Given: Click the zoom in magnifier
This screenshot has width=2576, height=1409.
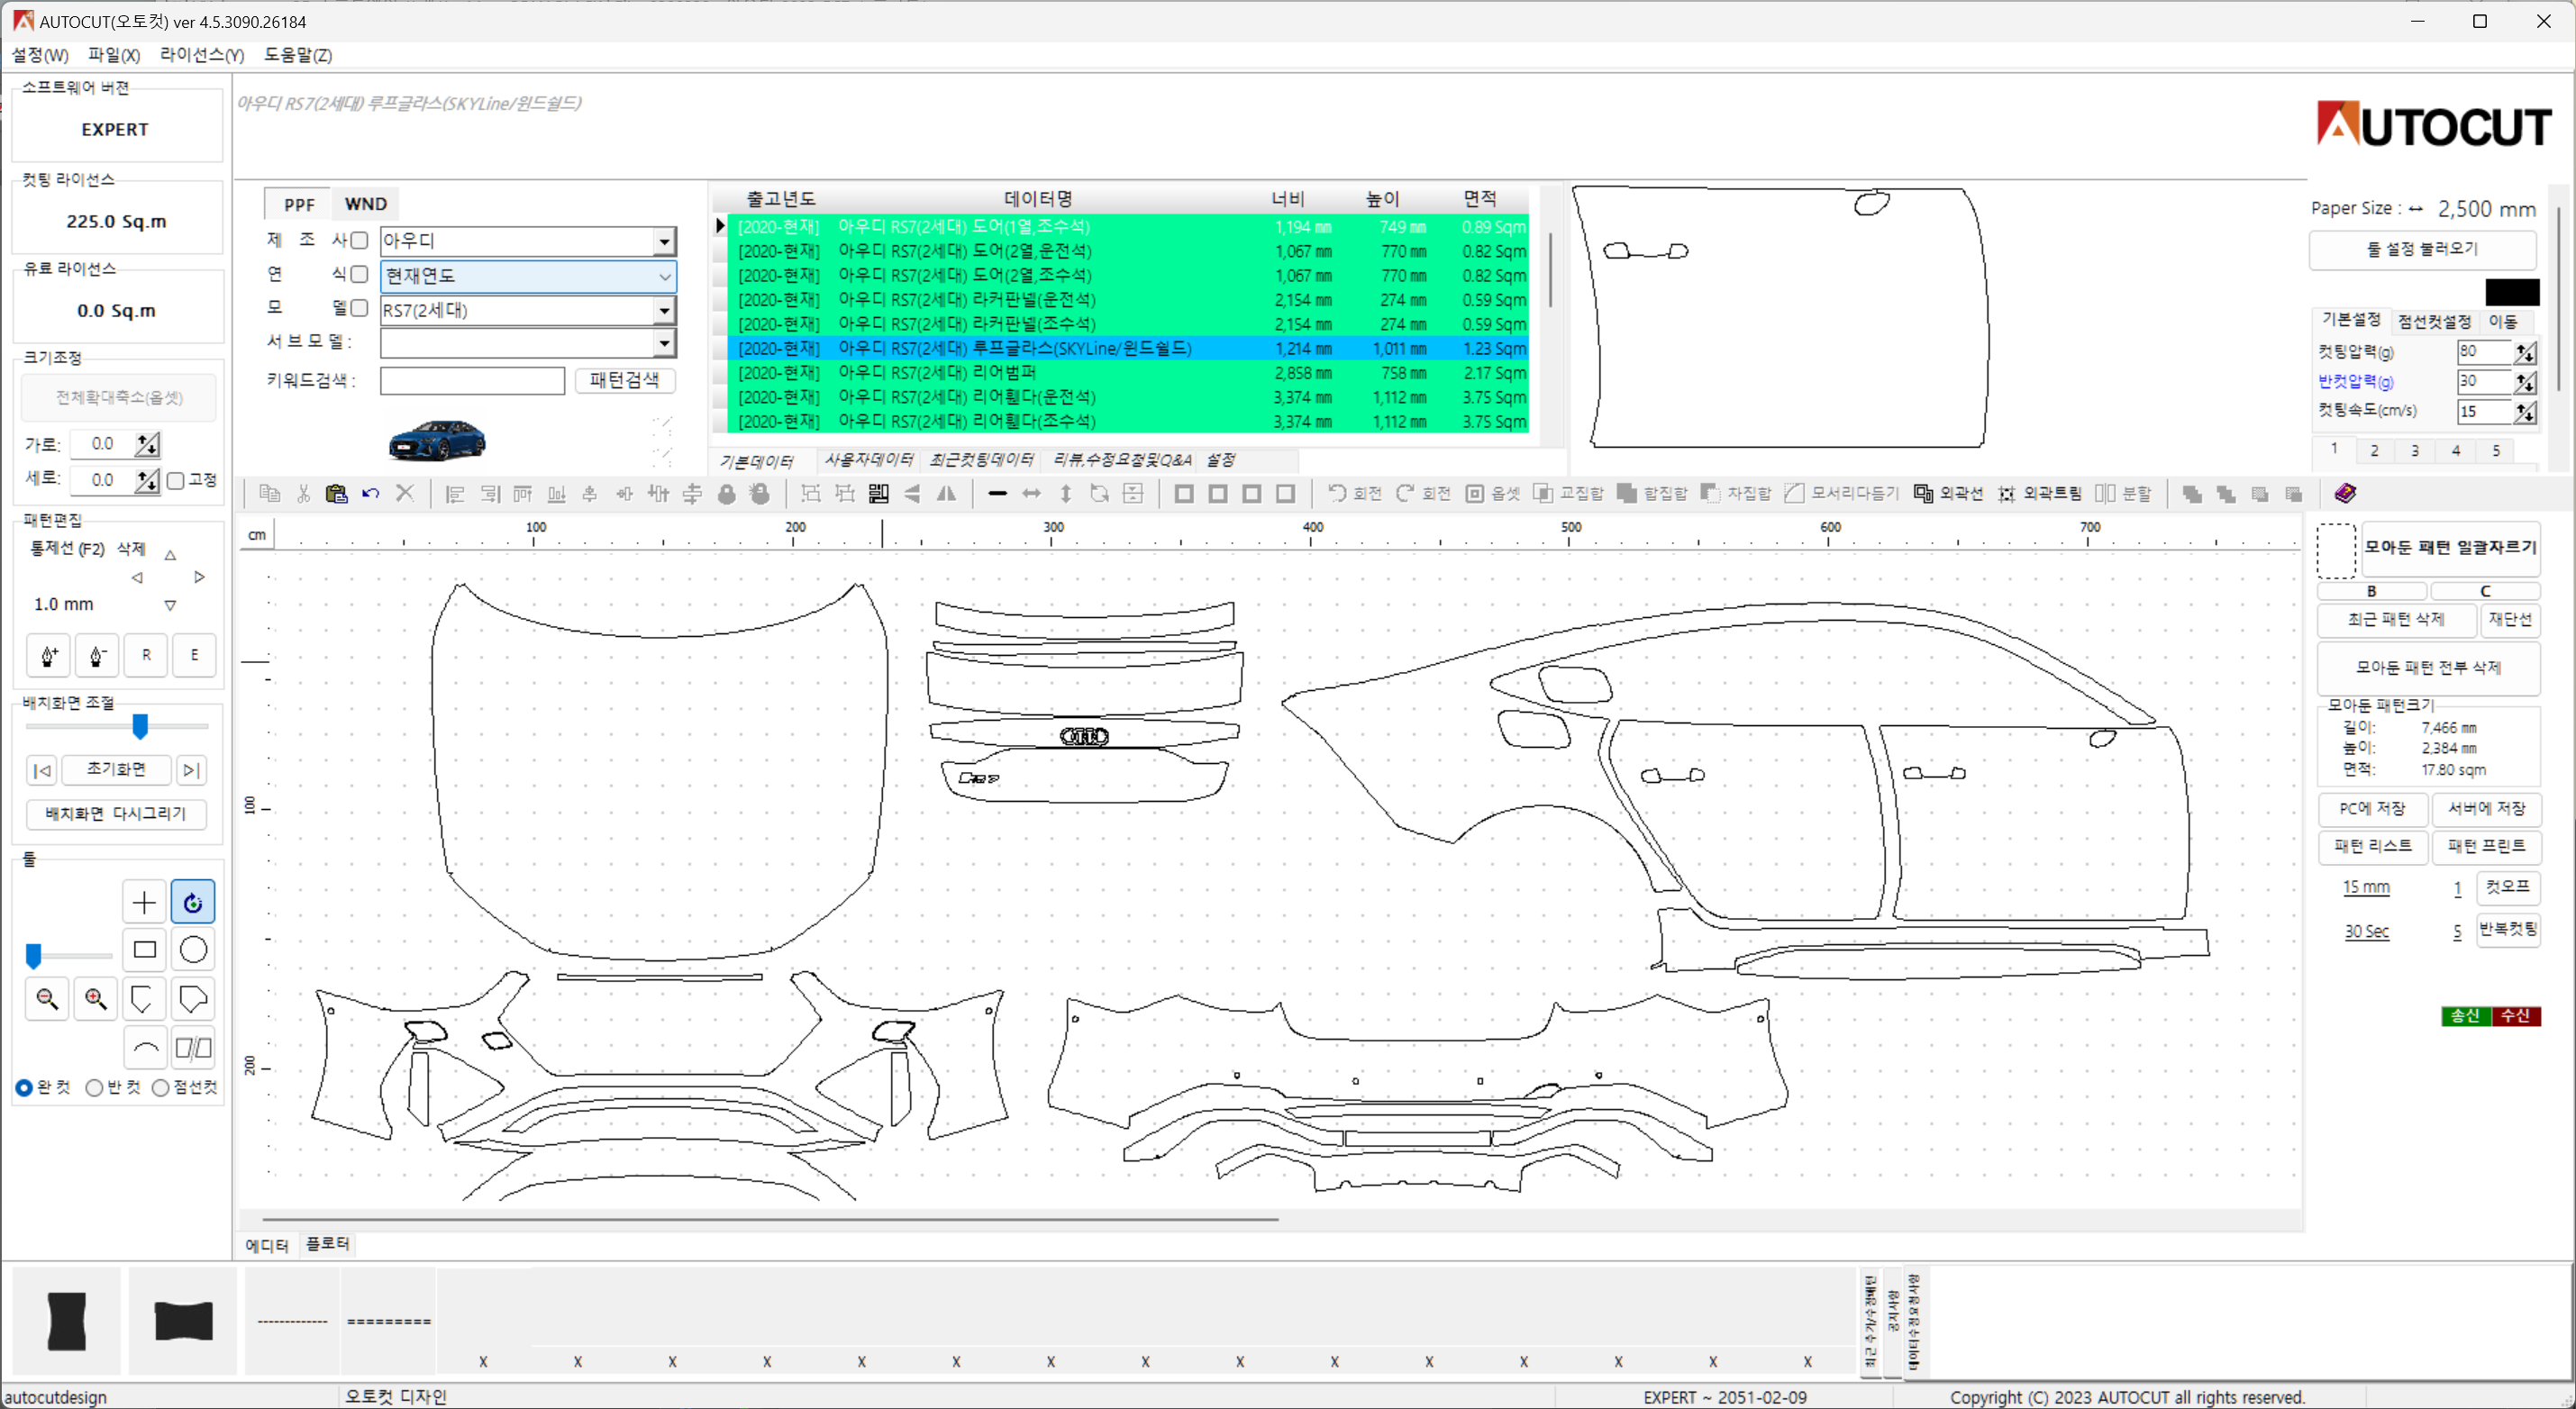Looking at the screenshot, I should [x=96, y=998].
